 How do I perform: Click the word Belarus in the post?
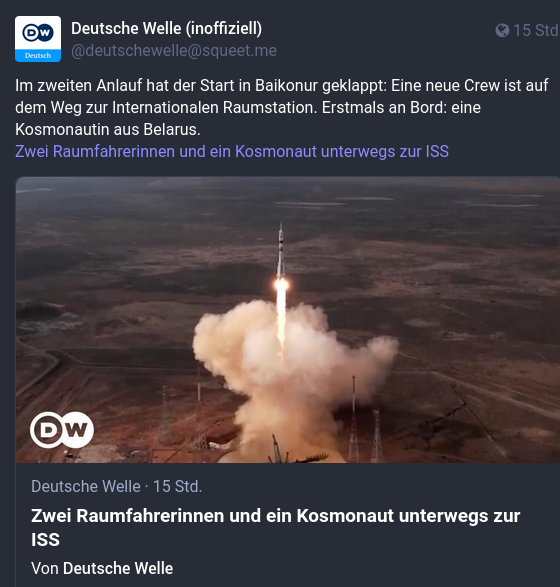pos(172,130)
